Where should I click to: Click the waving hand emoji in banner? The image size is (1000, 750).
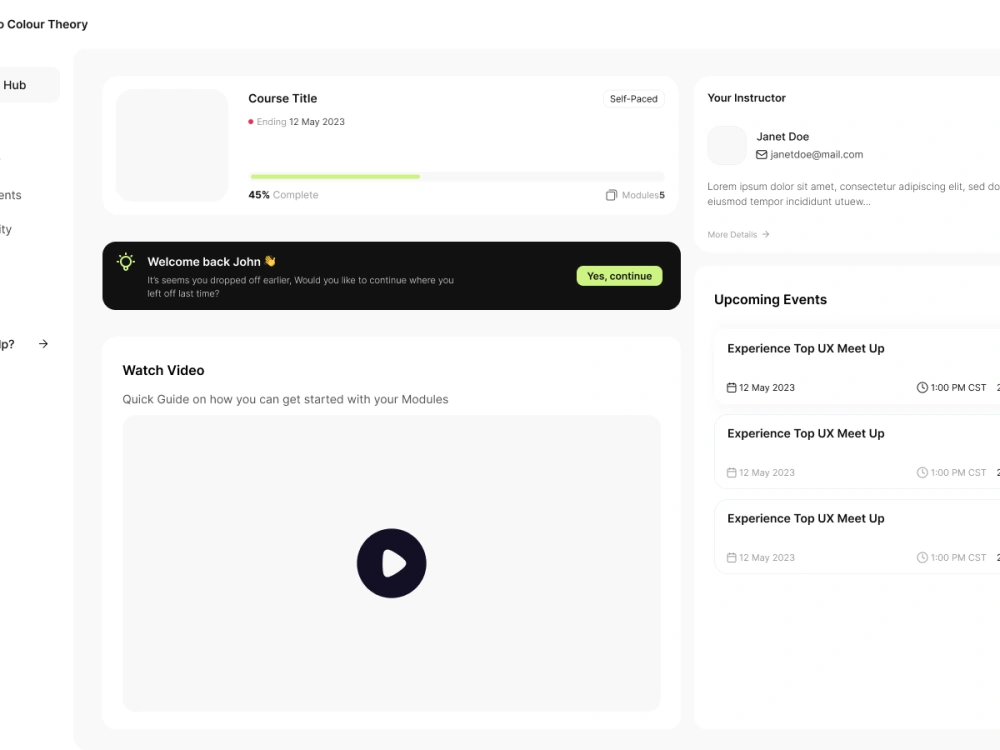tap(270, 261)
